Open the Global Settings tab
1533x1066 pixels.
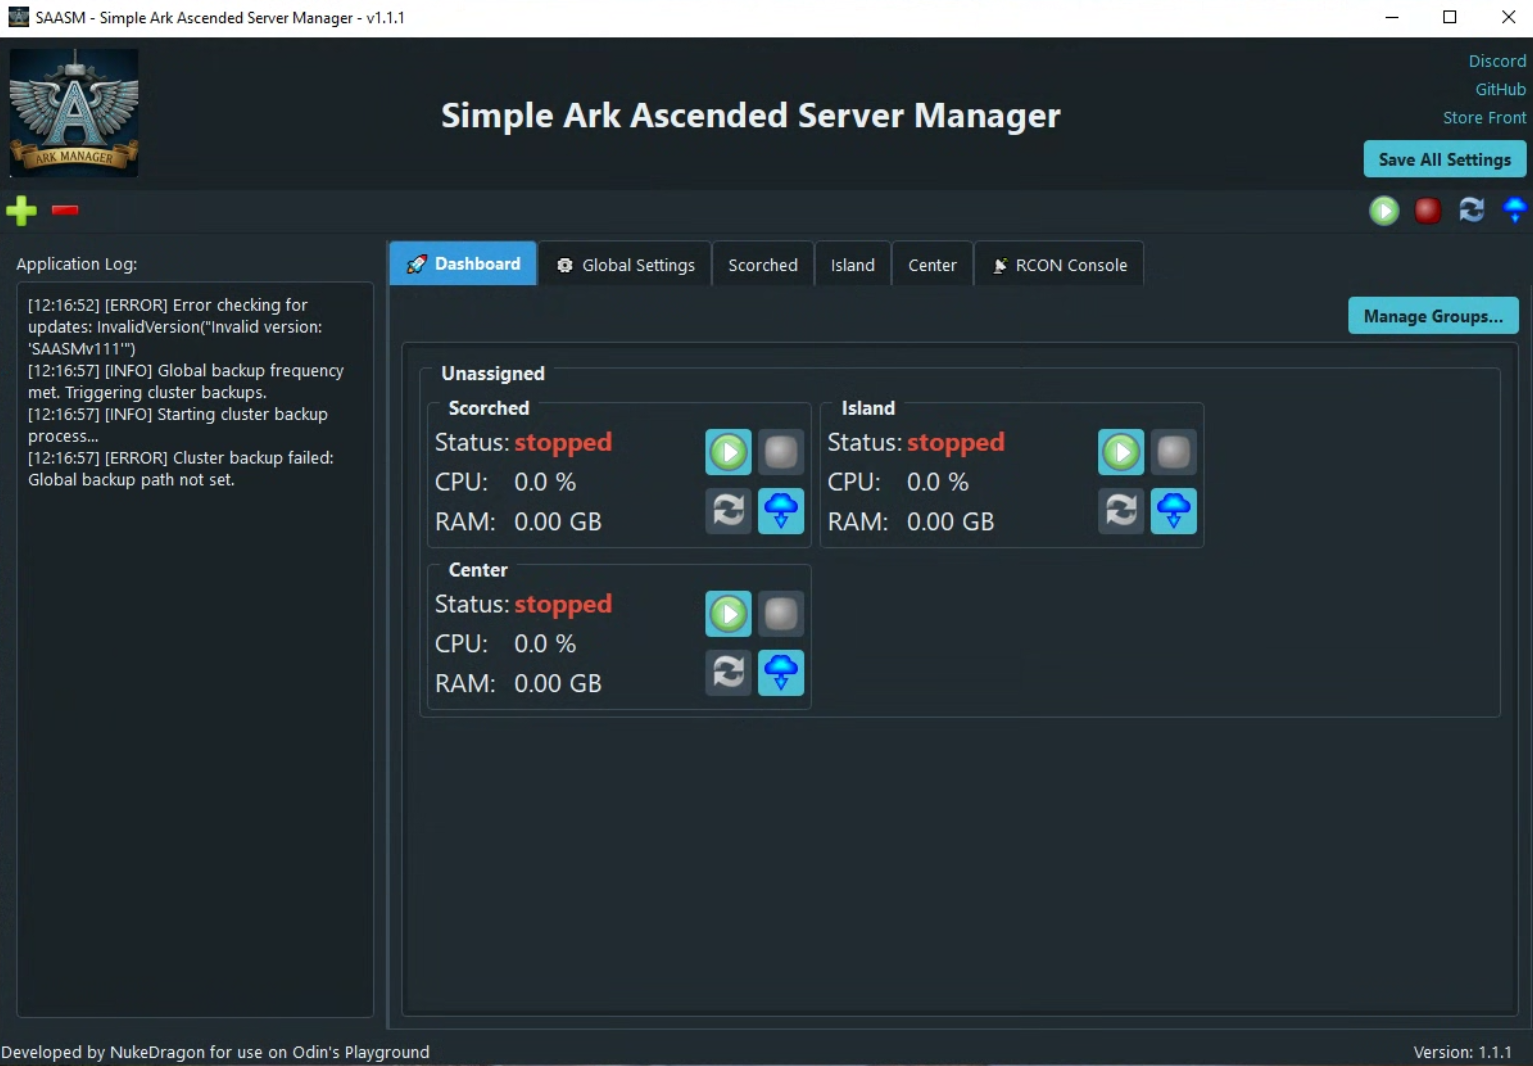pyautogui.click(x=625, y=265)
